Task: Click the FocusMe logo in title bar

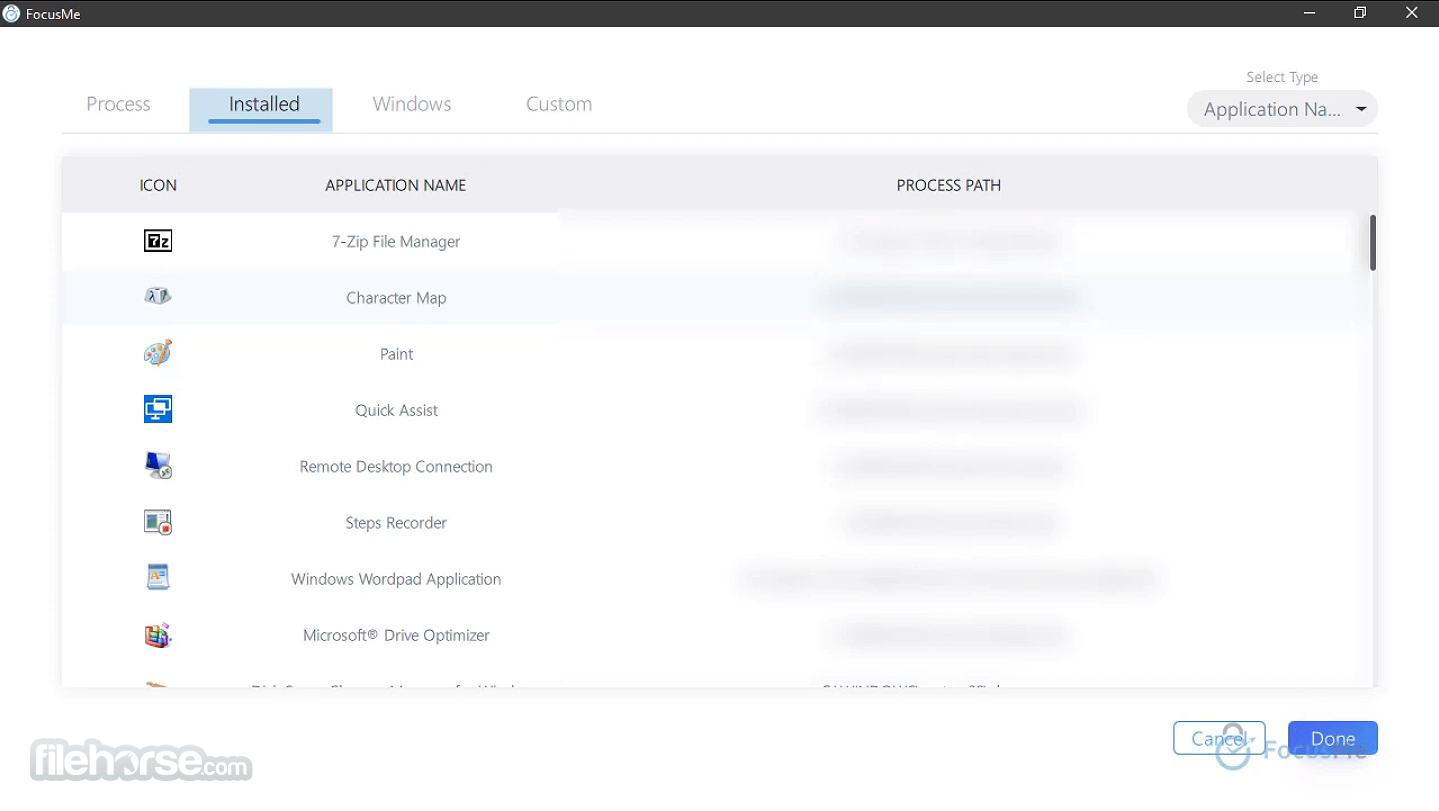Action: 12,13
